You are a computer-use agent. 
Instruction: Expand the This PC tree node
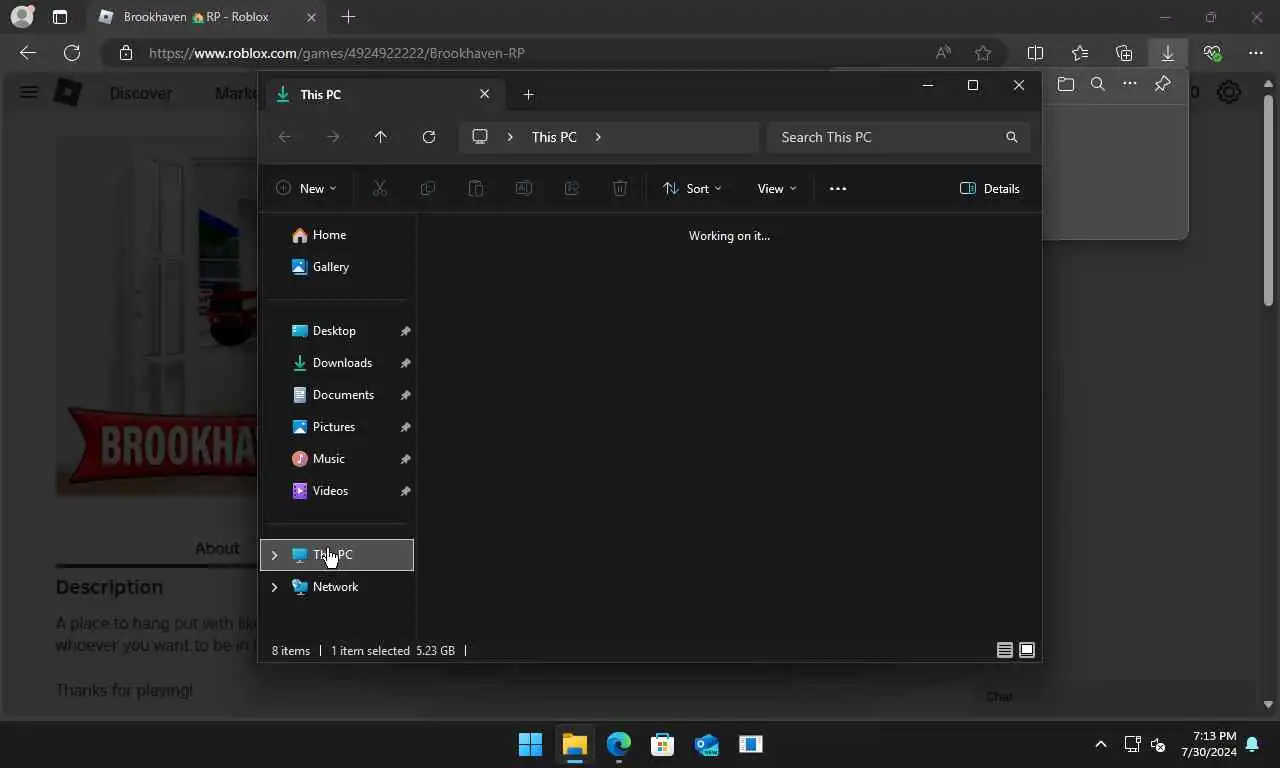275,555
